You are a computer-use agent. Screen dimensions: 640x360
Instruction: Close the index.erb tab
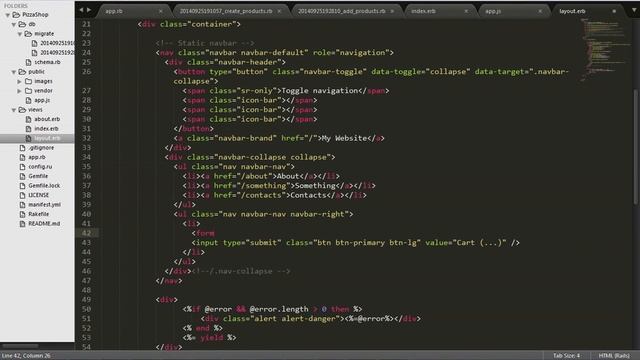pyautogui.click(x=466, y=11)
